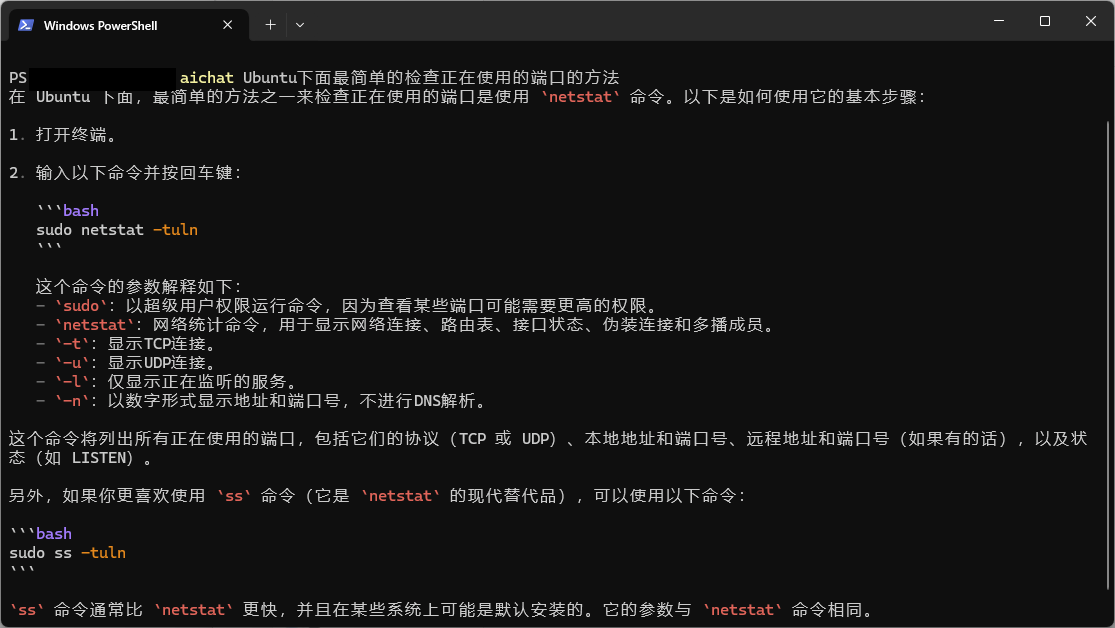Click the 'PS' prompt text
Image resolution: width=1115 pixels, height=628 pixels.
[18, 78]
